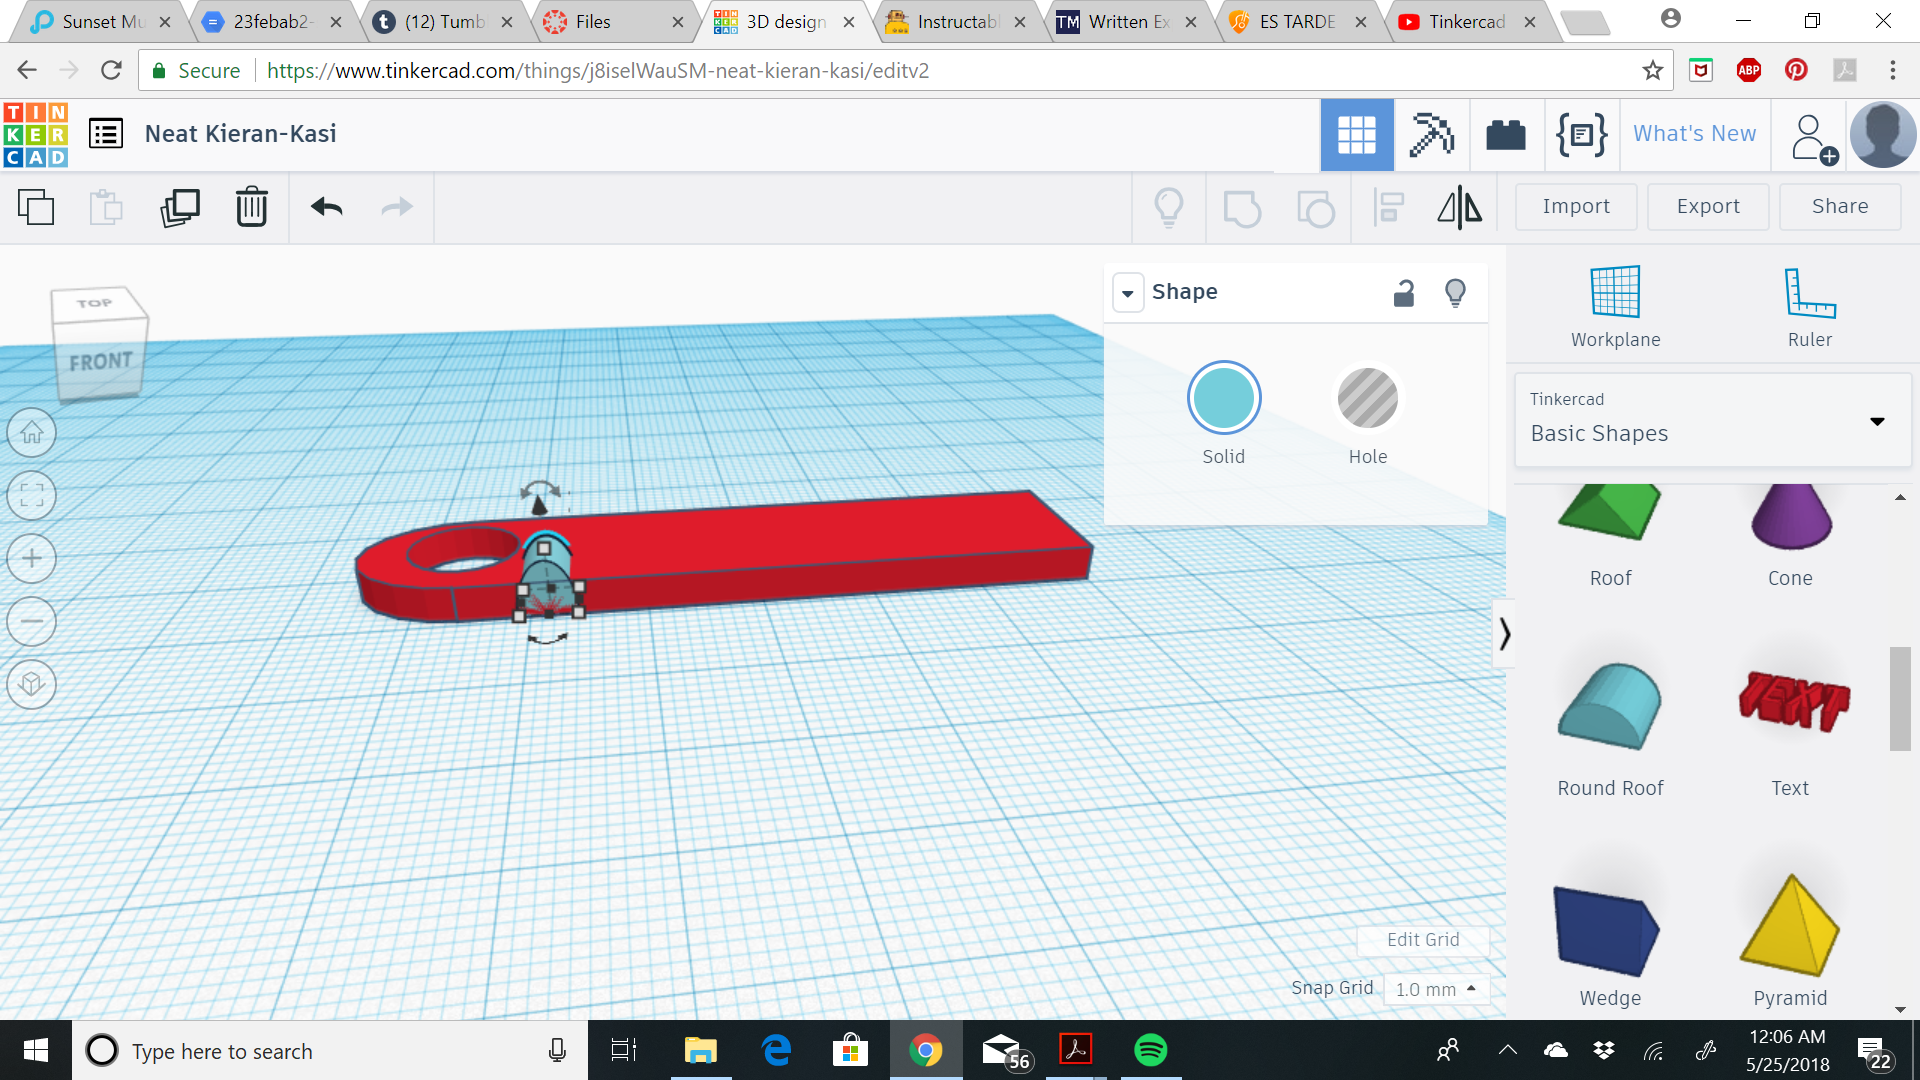
Task: Delete the selected shape with trash icon
Action: (252, 207)
